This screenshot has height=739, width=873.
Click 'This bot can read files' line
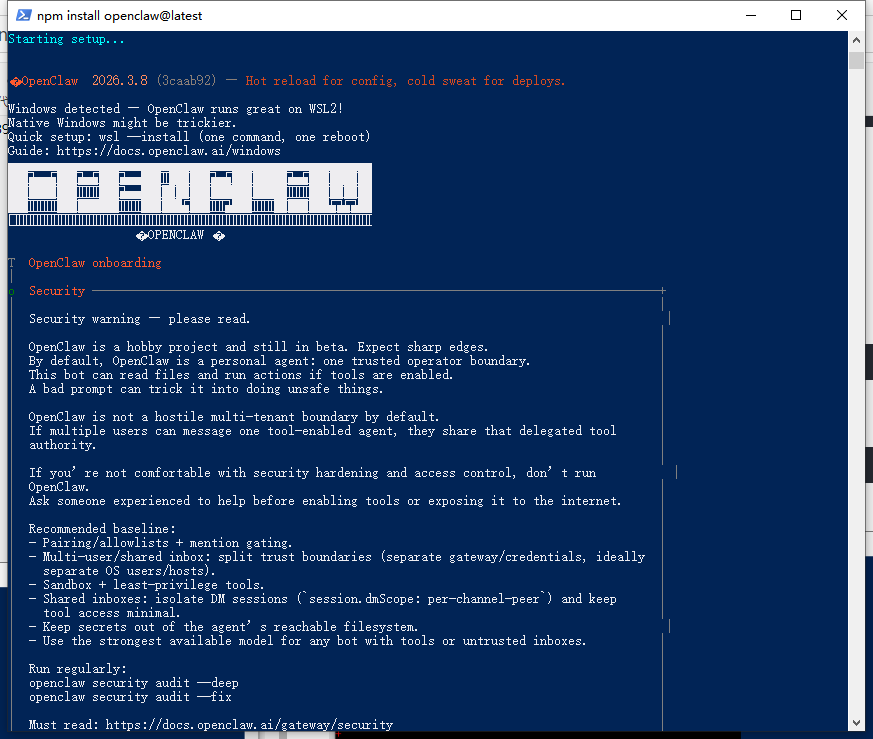click(x=241, y=375)
